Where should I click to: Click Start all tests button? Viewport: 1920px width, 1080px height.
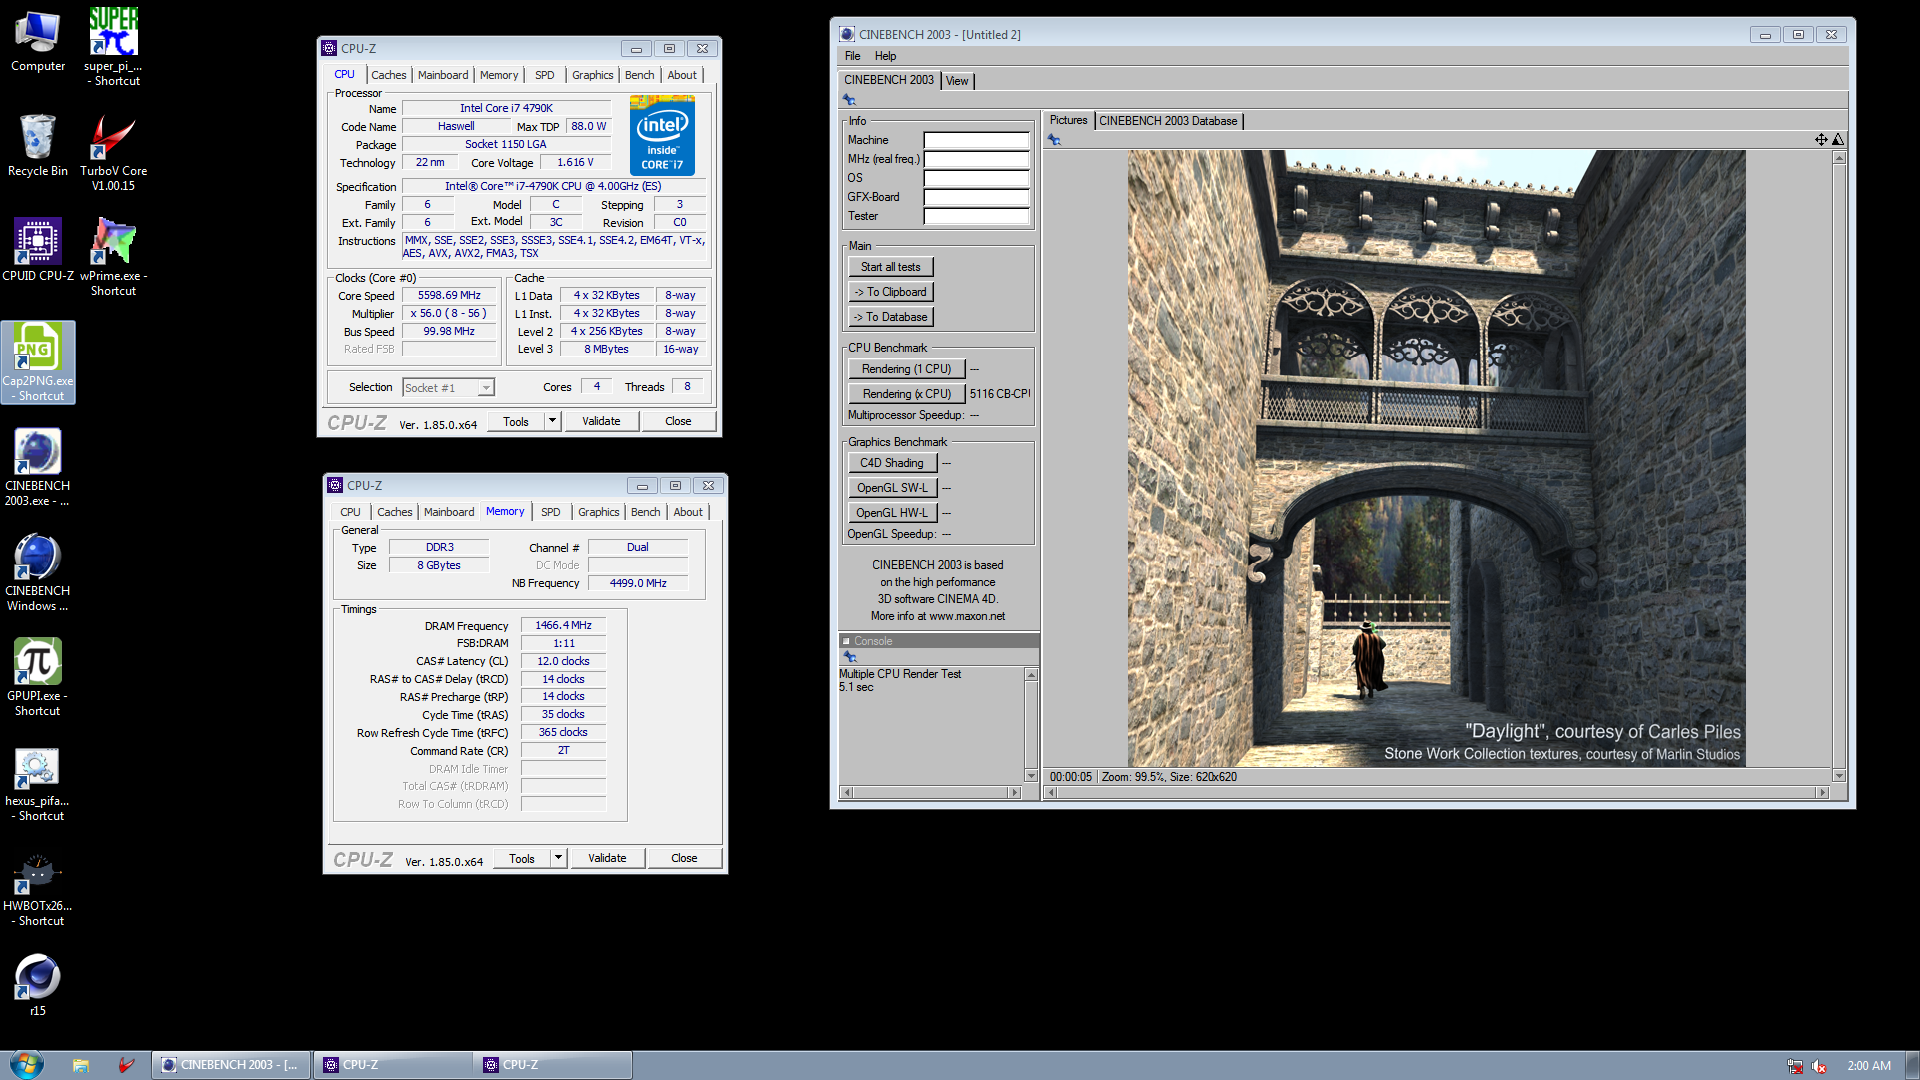click(890, 267)
